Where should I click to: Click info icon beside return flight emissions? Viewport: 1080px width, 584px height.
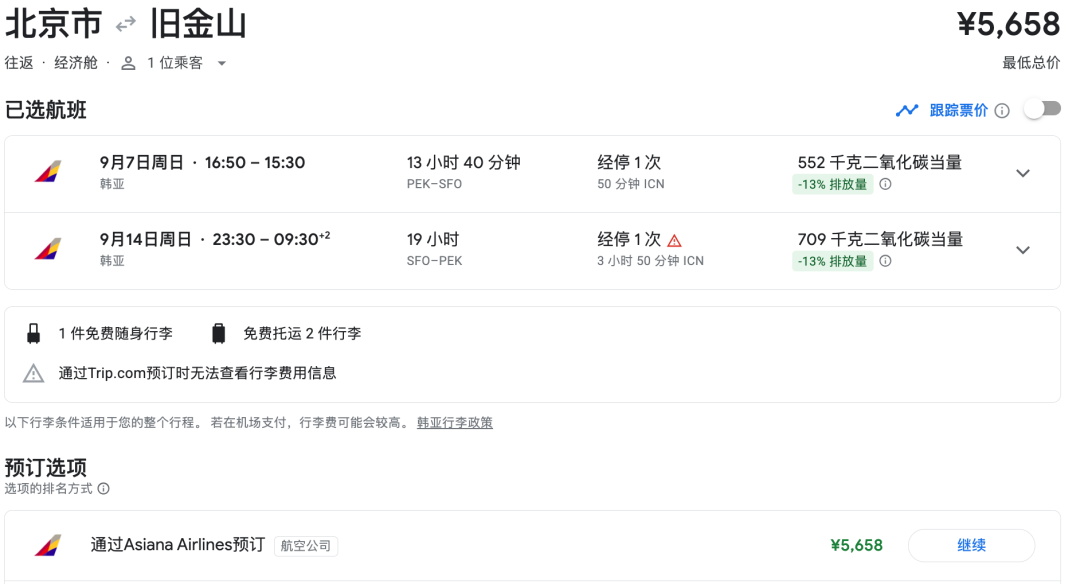(x=885, y=261)
